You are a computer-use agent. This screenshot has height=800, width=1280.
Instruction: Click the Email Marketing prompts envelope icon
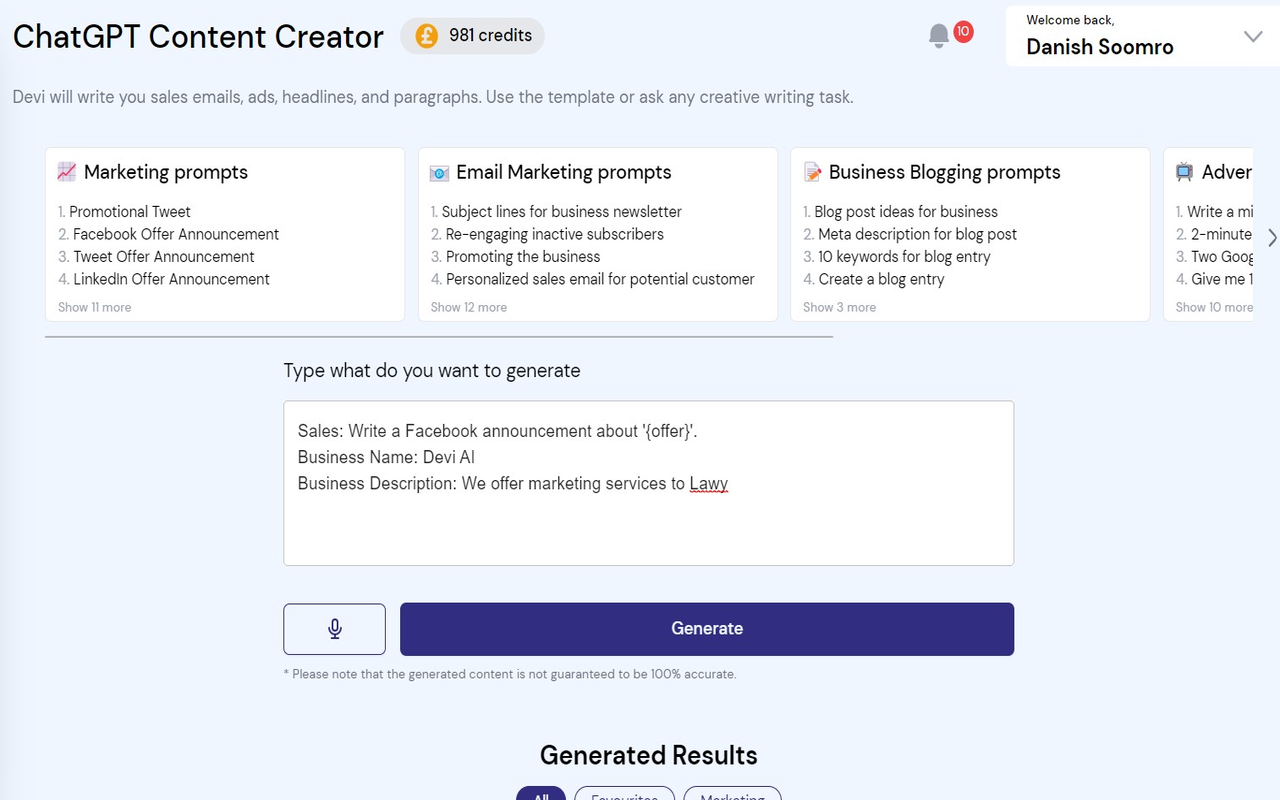[x=439, y=173]
